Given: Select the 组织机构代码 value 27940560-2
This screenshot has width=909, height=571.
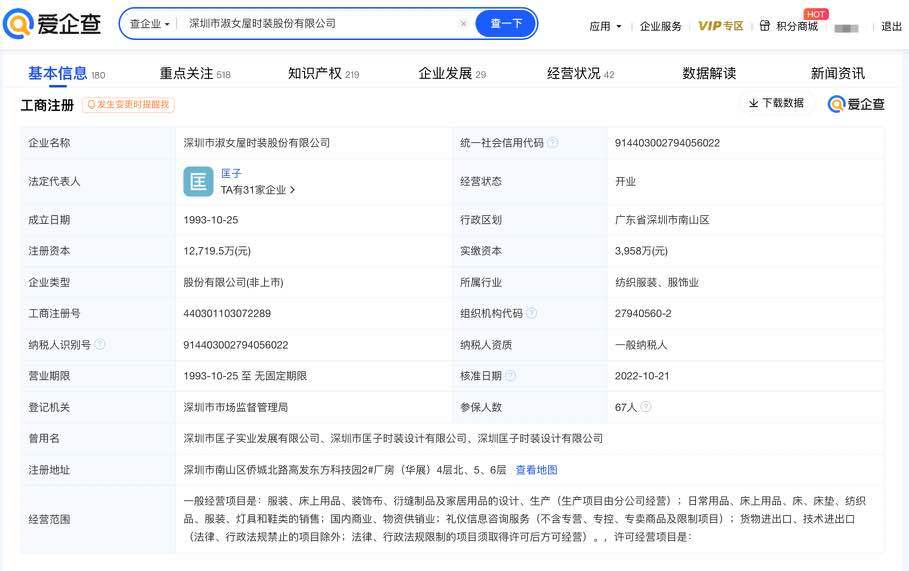Looking at the screenshot, I should (643, 314).
